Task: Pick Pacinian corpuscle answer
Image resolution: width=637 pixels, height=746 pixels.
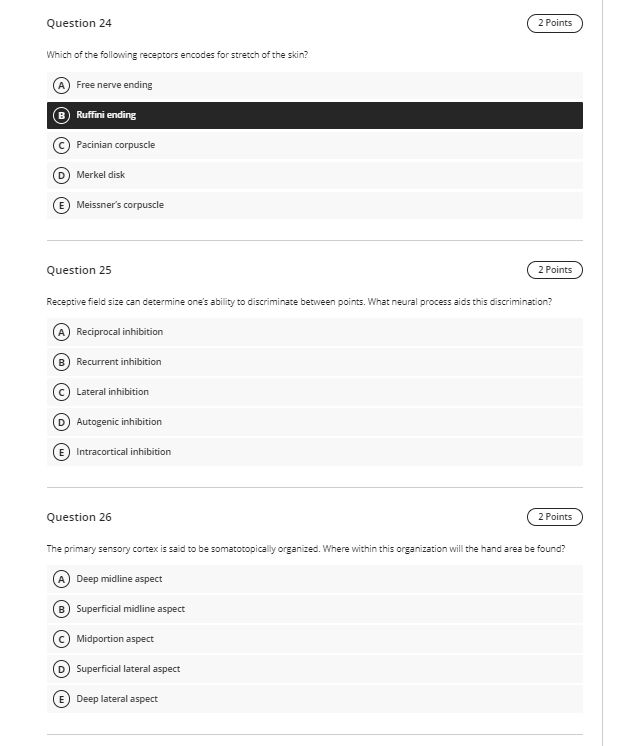Action: pos(314,145)
